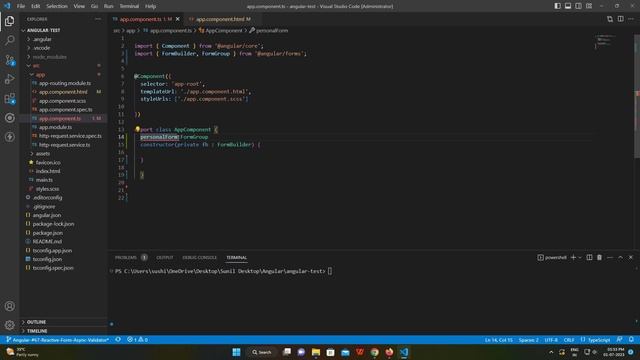640x360 pixels.
Task: Click the errors and warnings status indicator
Action: click(138, 340)
